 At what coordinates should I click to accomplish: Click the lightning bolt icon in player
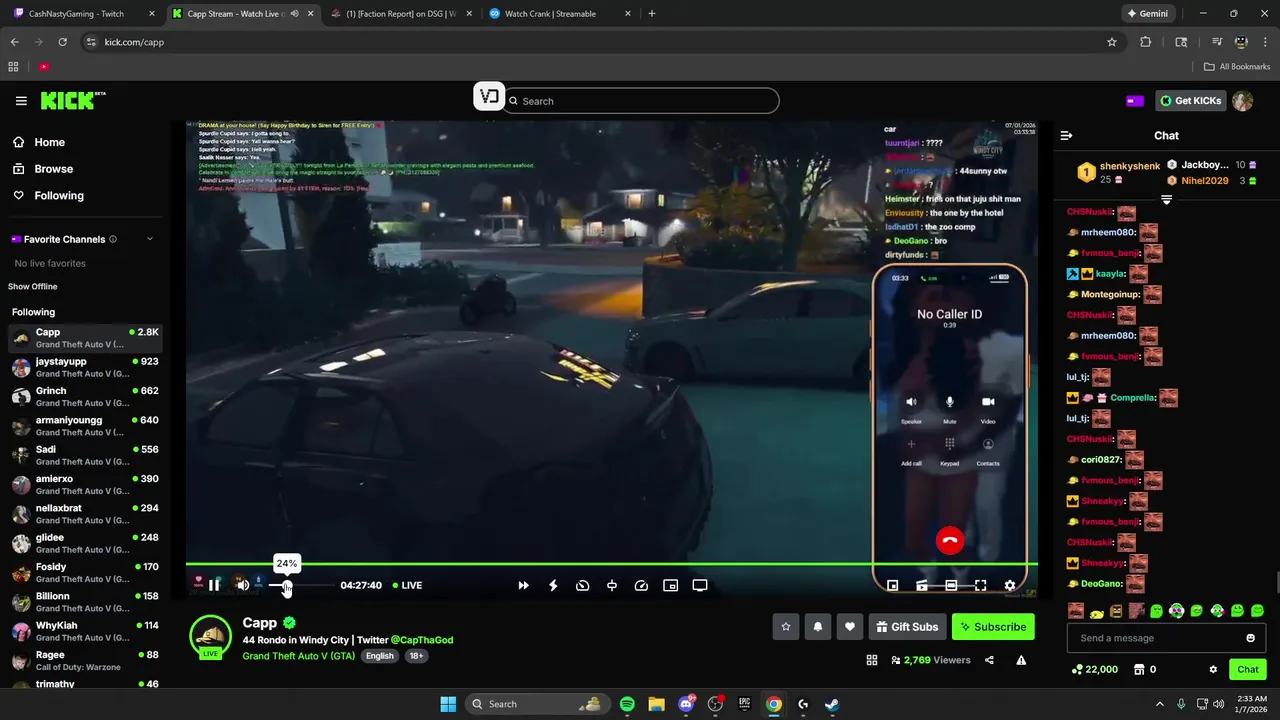pos(553,585)
